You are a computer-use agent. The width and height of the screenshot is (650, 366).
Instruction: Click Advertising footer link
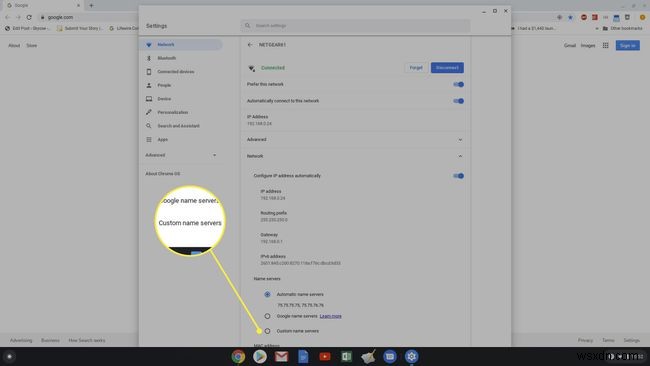point(21,340)
